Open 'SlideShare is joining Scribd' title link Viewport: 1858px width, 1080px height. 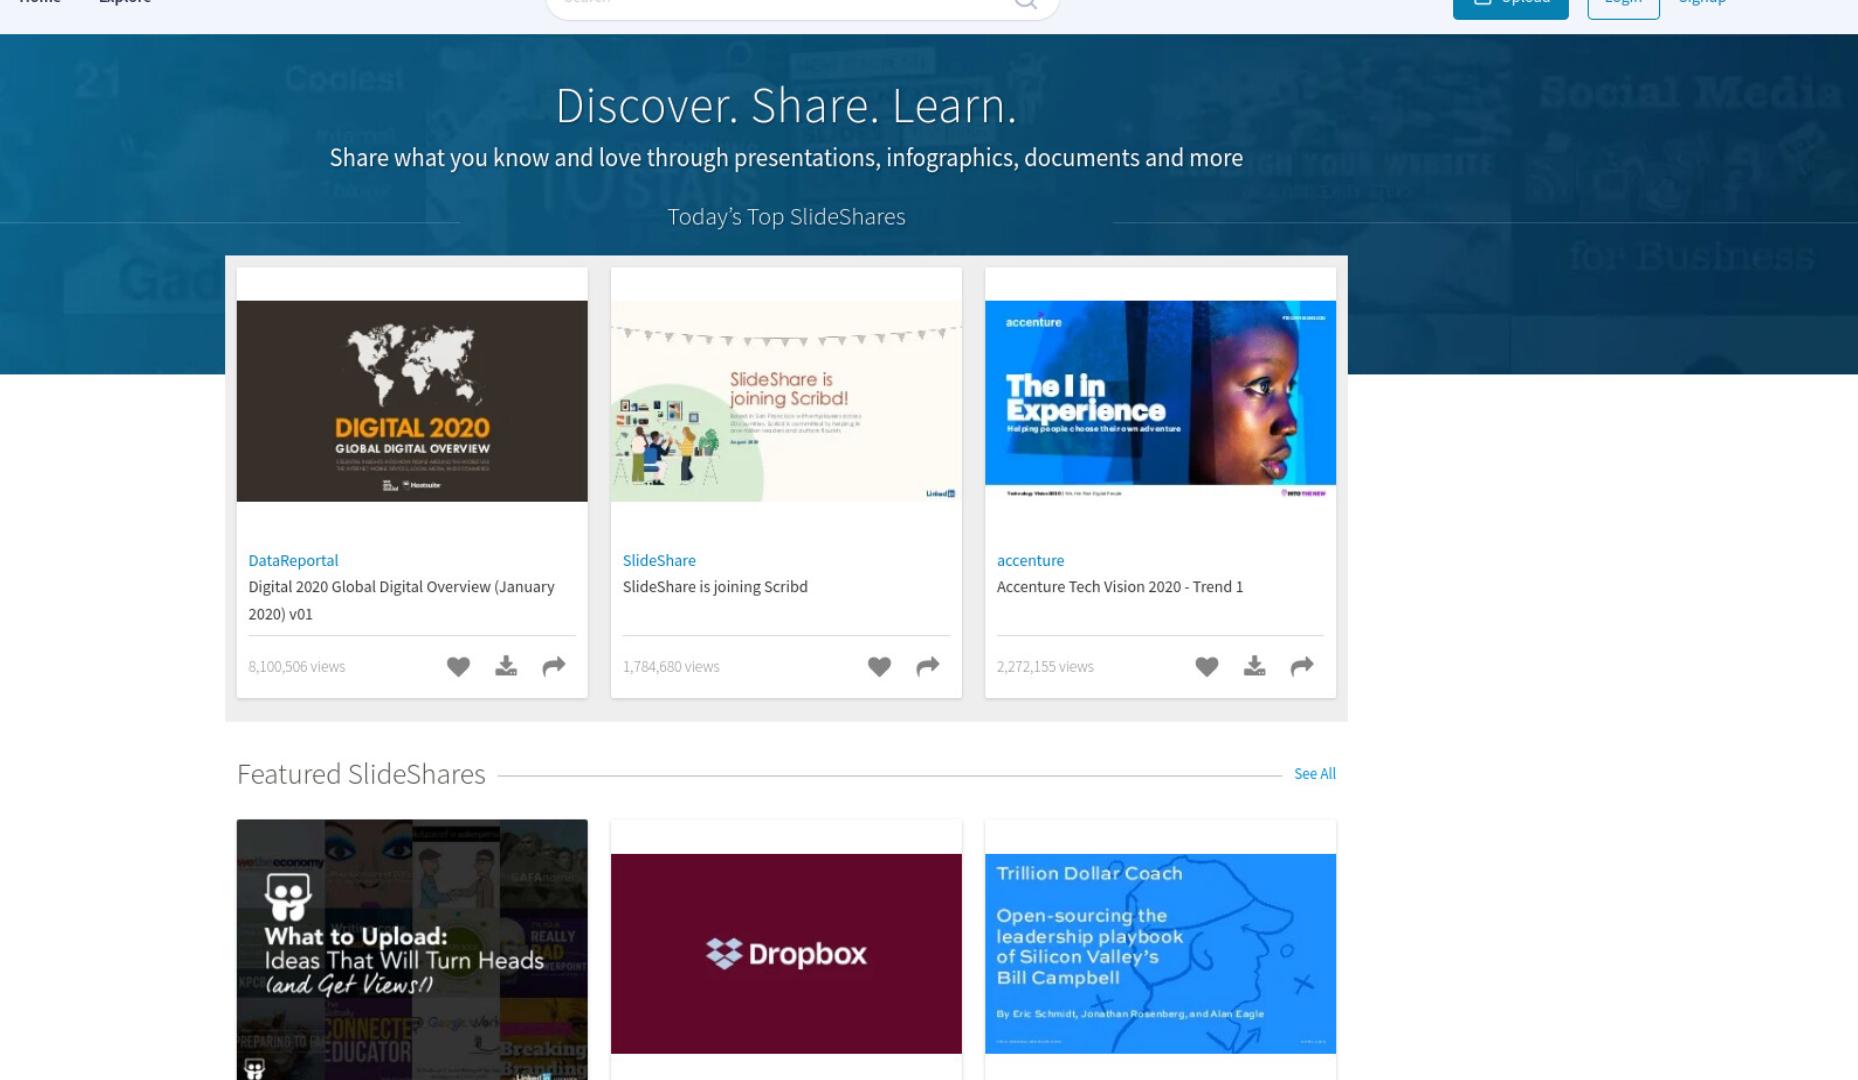click(x=715, y=587)
